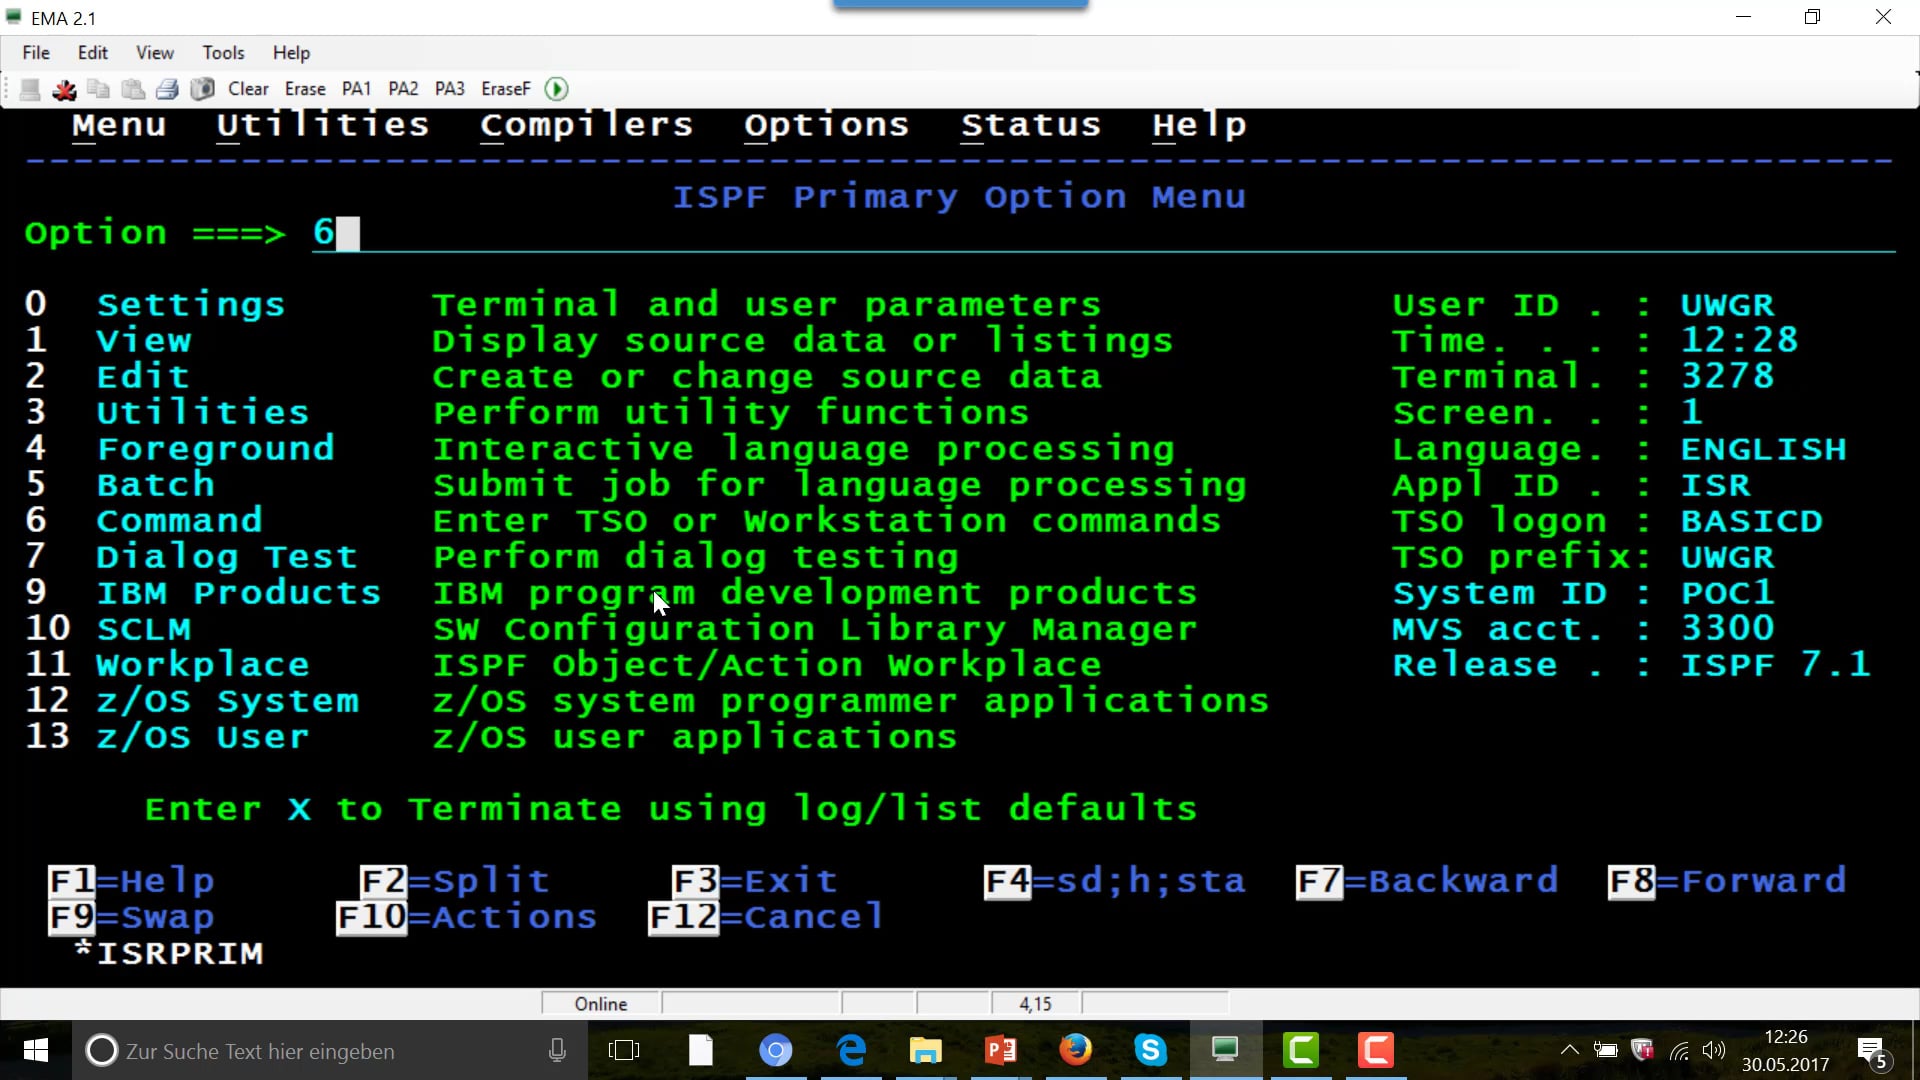
Task: Capture the screen with the camera icon
Action: 202,89
